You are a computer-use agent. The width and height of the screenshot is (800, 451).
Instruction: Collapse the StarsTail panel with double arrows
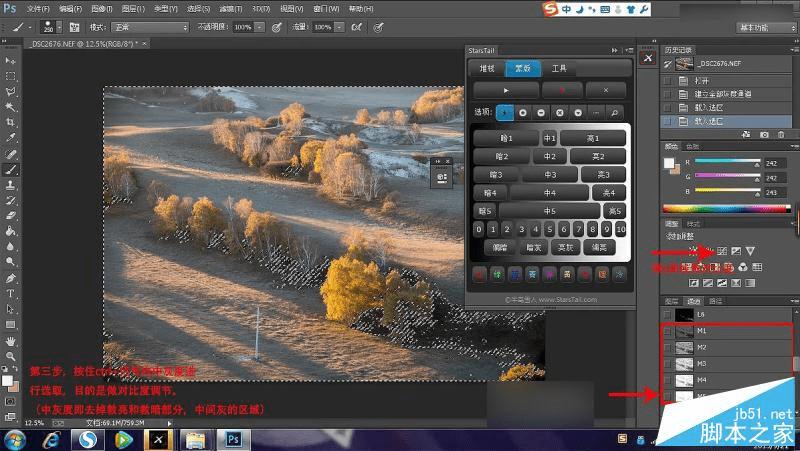pos(614,51)
